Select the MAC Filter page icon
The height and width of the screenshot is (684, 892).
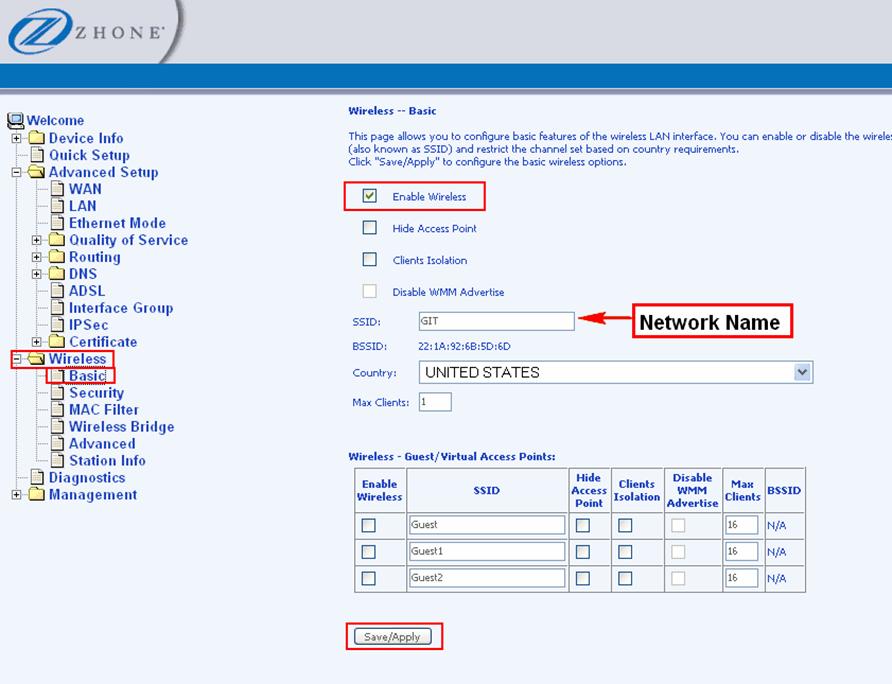click(58, 410)
